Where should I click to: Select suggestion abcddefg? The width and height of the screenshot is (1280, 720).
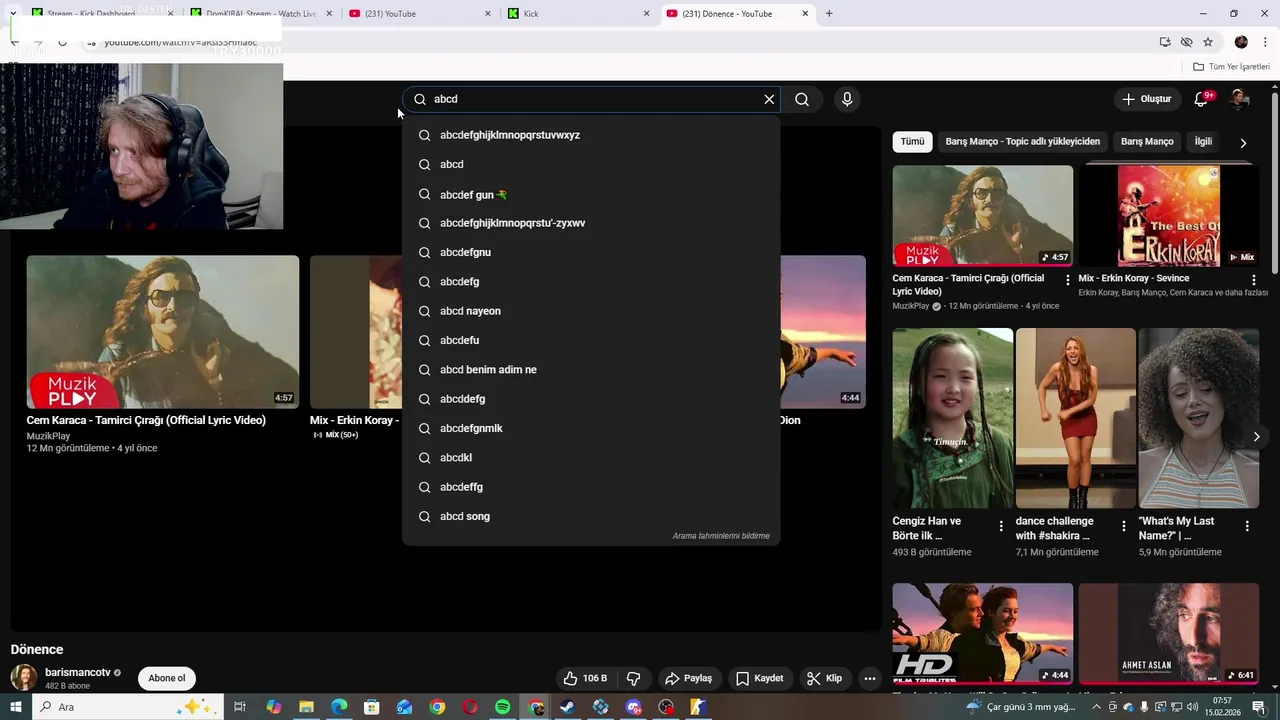pos(591,399)
